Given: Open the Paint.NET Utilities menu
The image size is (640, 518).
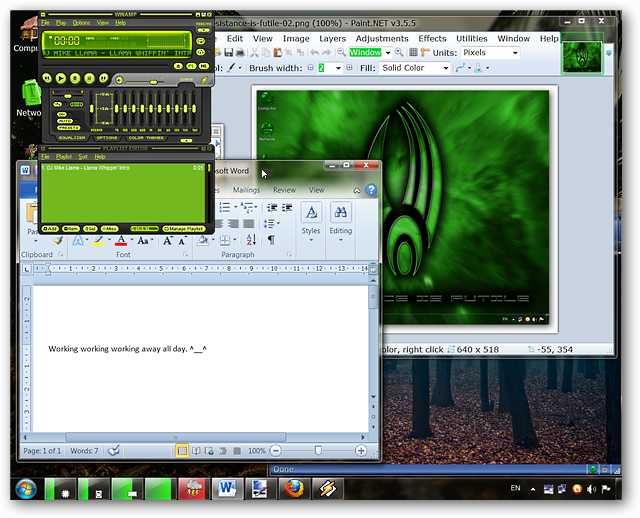Looking at the screenshot, I should coord(472,38).
